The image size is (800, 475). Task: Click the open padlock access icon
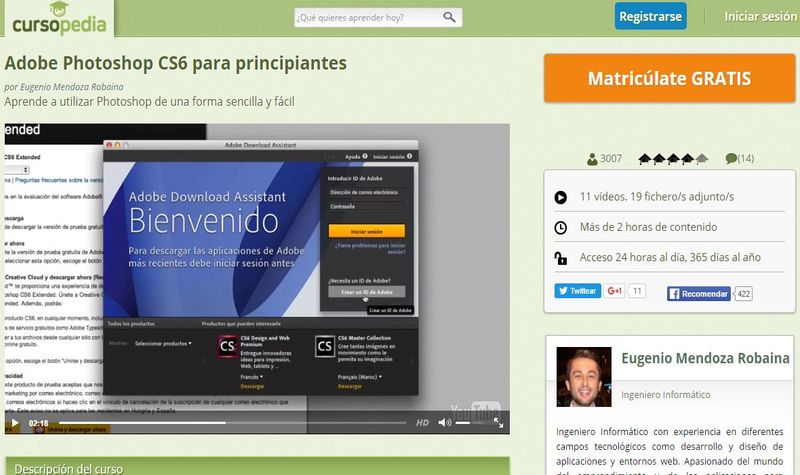[560, 258]
